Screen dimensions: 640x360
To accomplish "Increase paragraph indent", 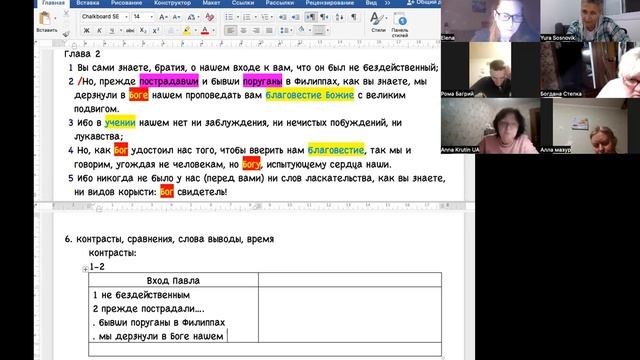I will pyautogui.click(x=296, y=17).
